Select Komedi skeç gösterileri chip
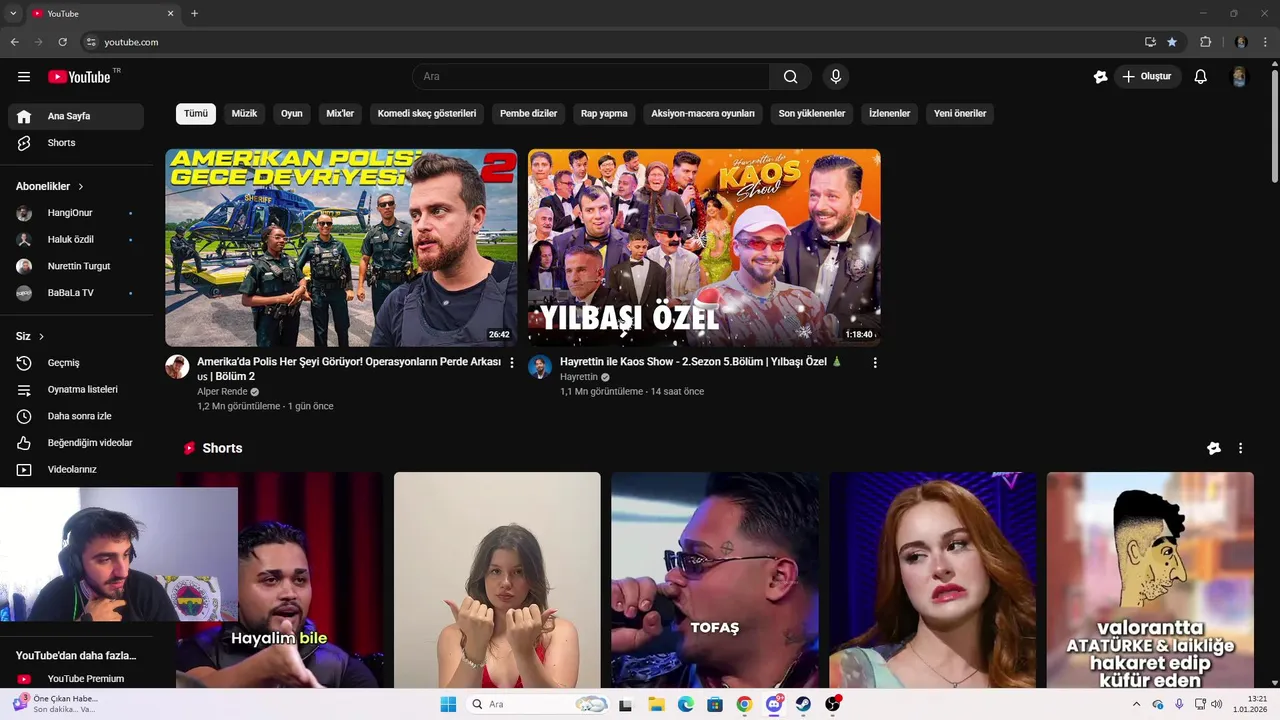This screenshot has height=720, width=1280. click(x=427, y=114)
